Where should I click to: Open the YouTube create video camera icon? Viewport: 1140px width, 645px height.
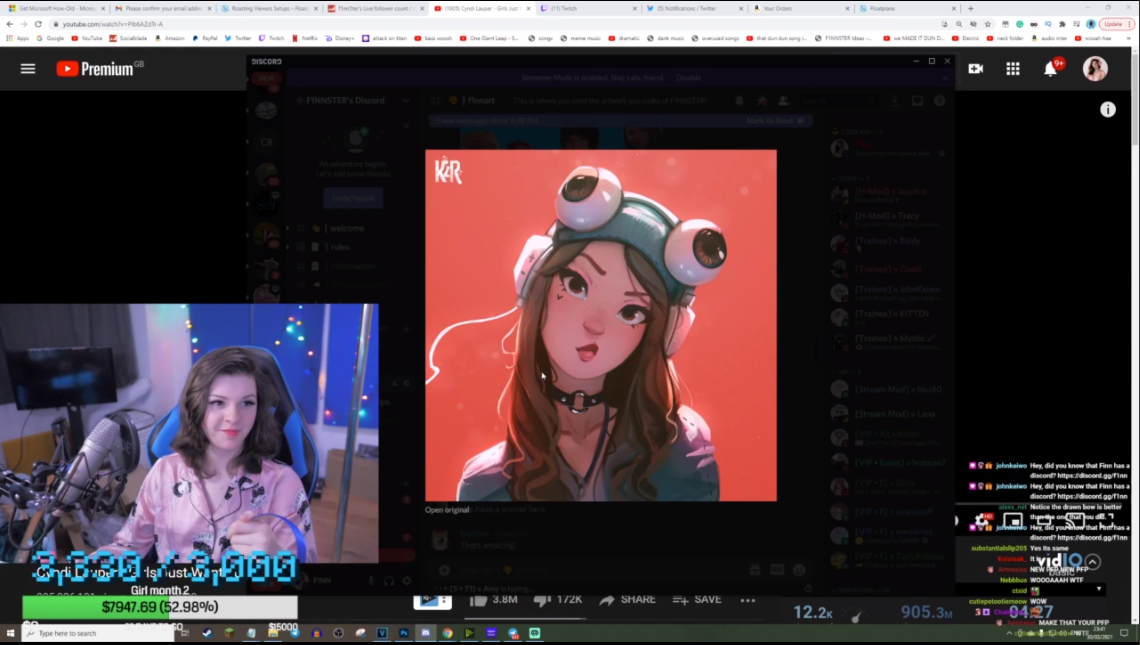point(976,68)
